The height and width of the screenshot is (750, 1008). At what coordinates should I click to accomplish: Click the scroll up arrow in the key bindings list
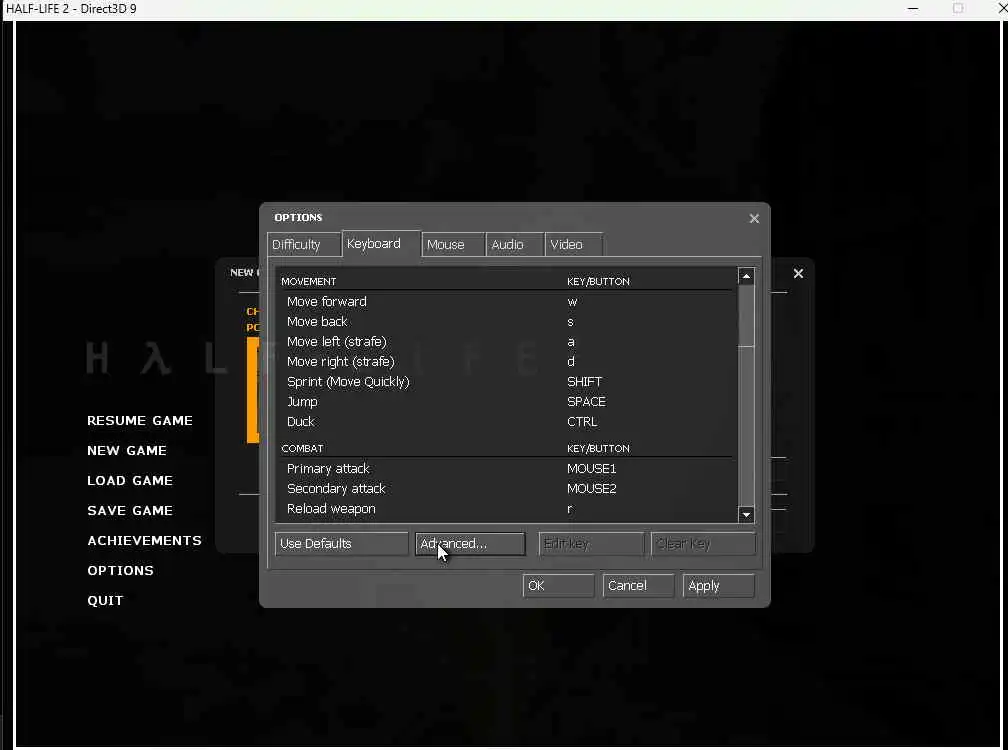pos(746,276)
